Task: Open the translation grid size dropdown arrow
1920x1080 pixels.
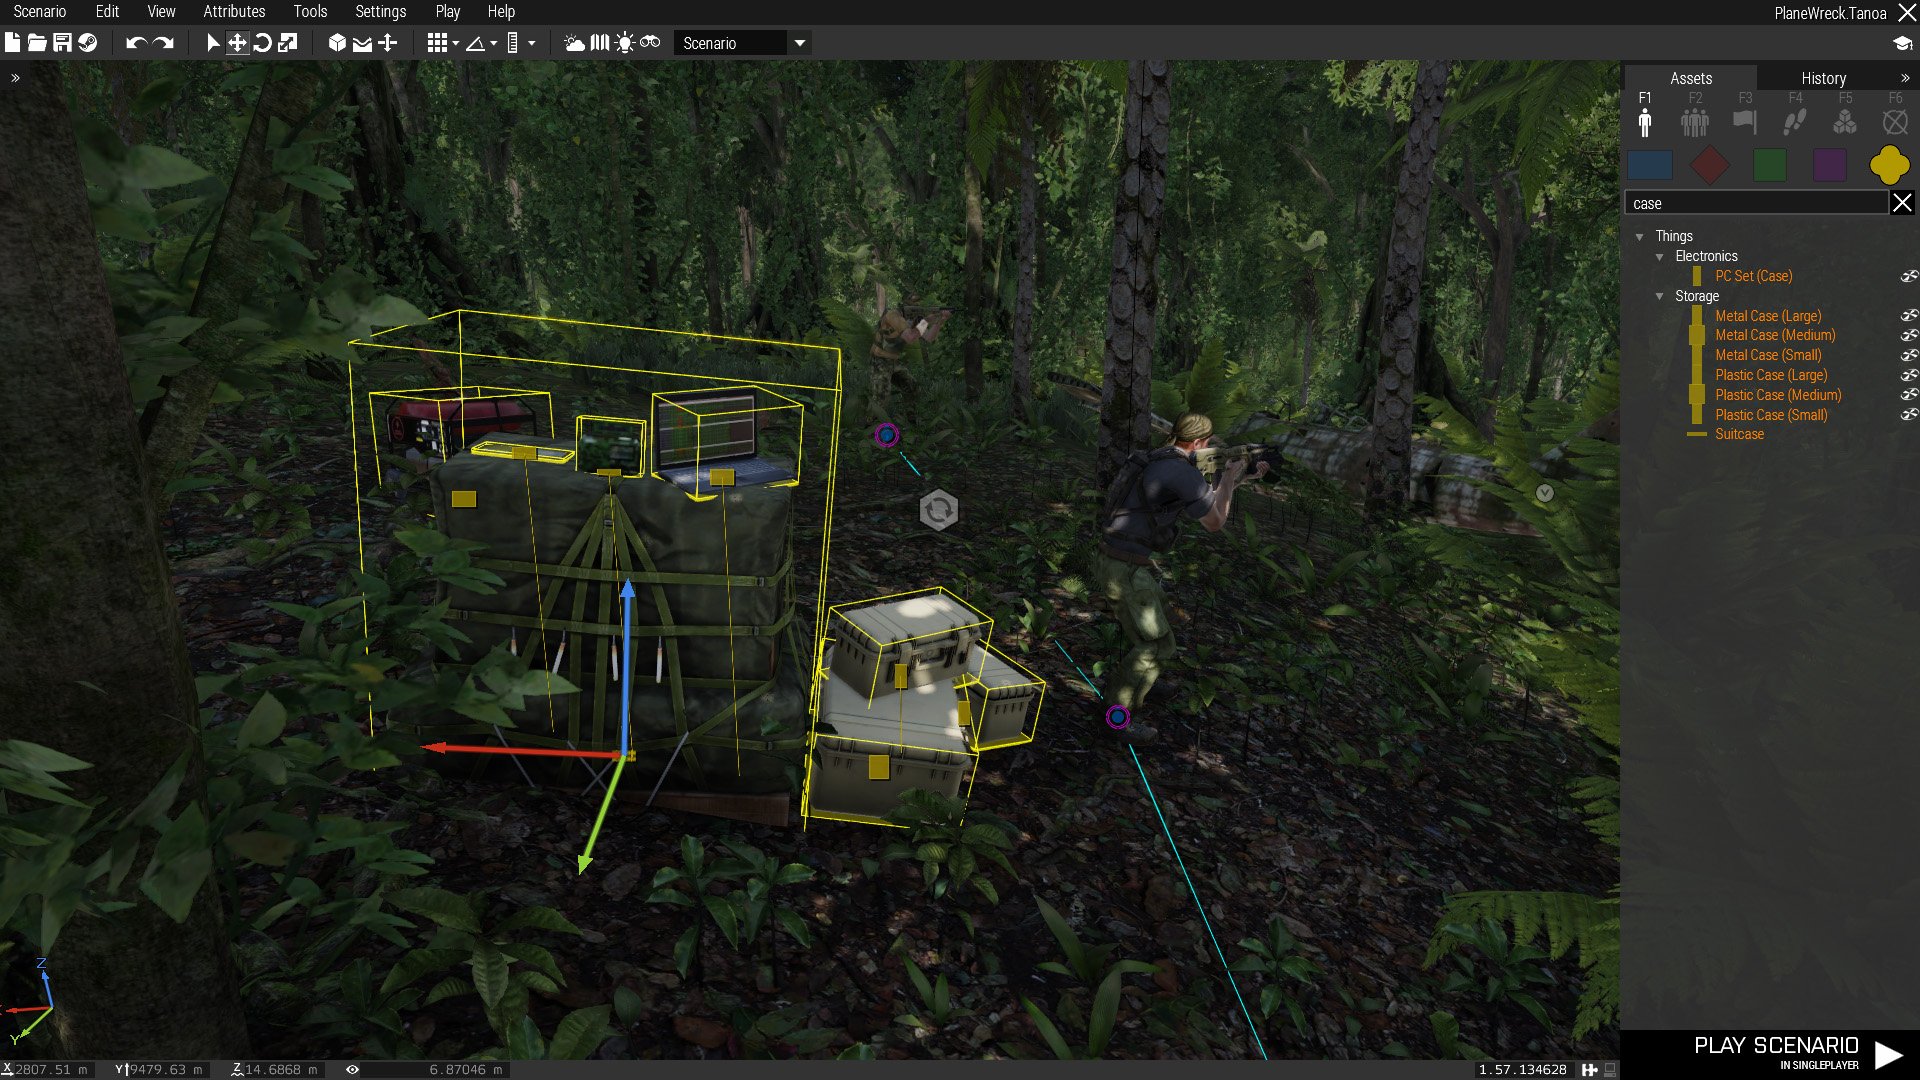Action: point(455,43)
